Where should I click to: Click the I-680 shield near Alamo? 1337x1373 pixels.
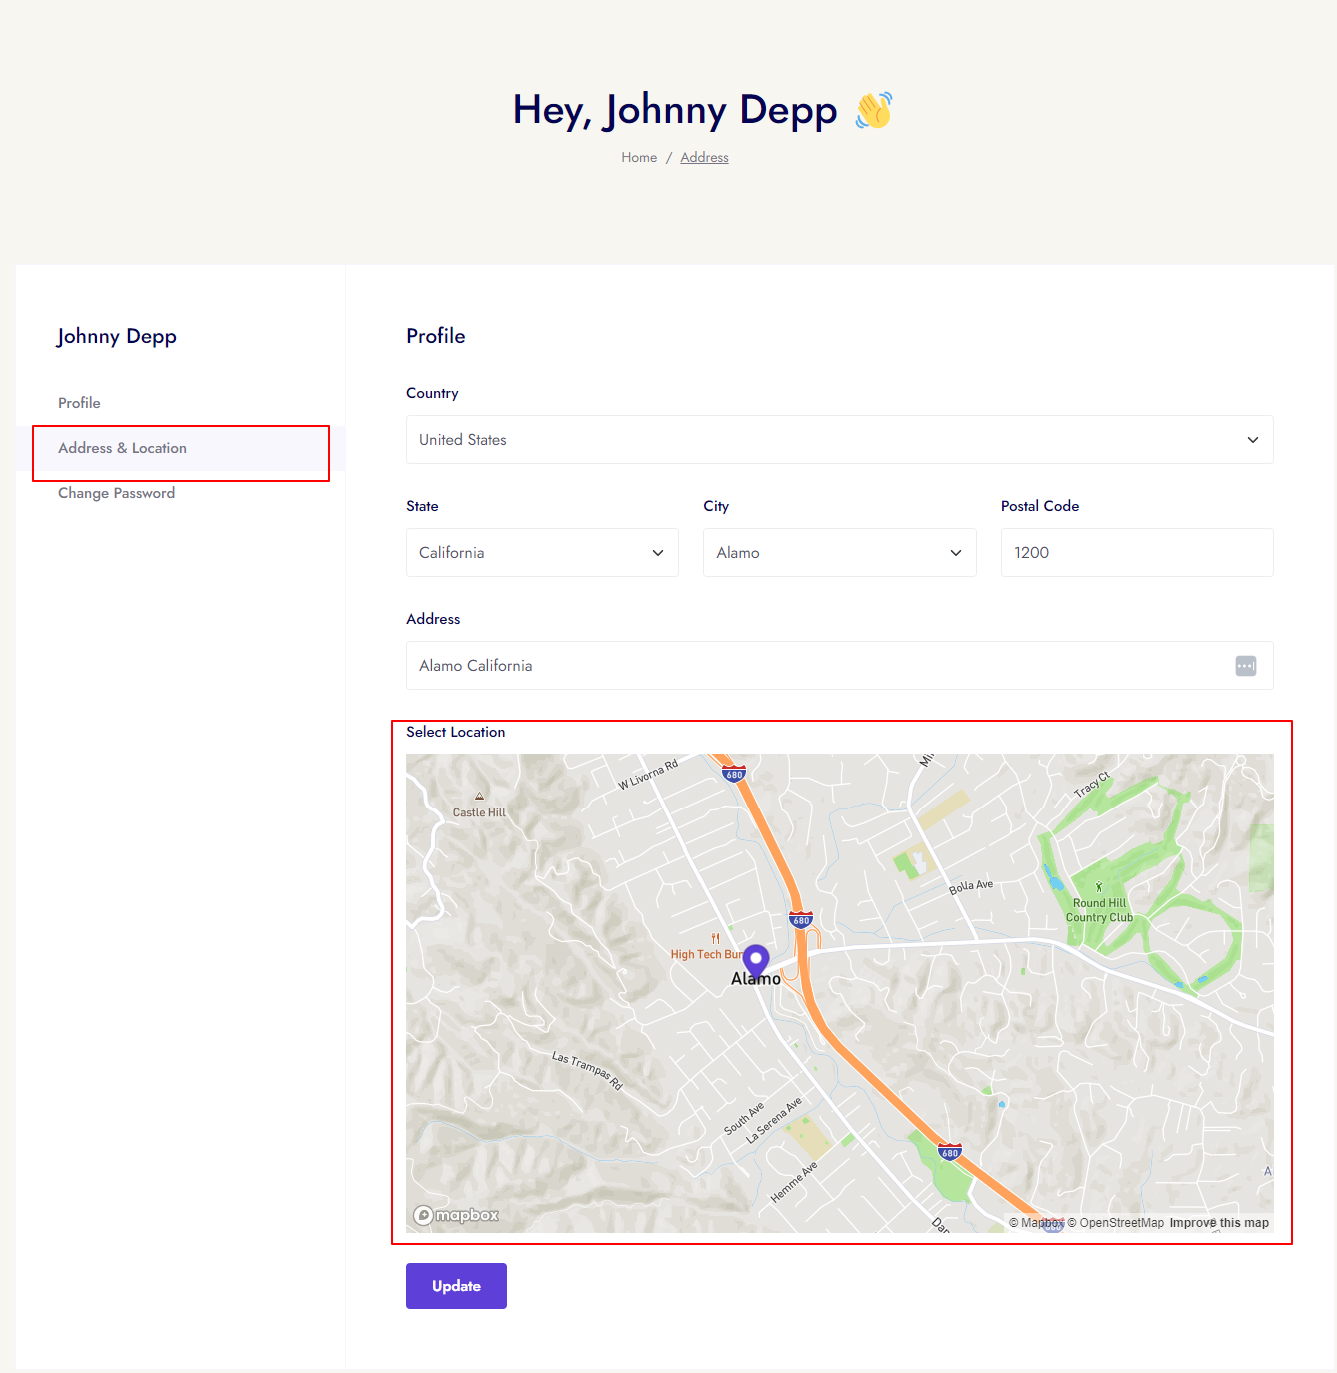pos(800,920)
